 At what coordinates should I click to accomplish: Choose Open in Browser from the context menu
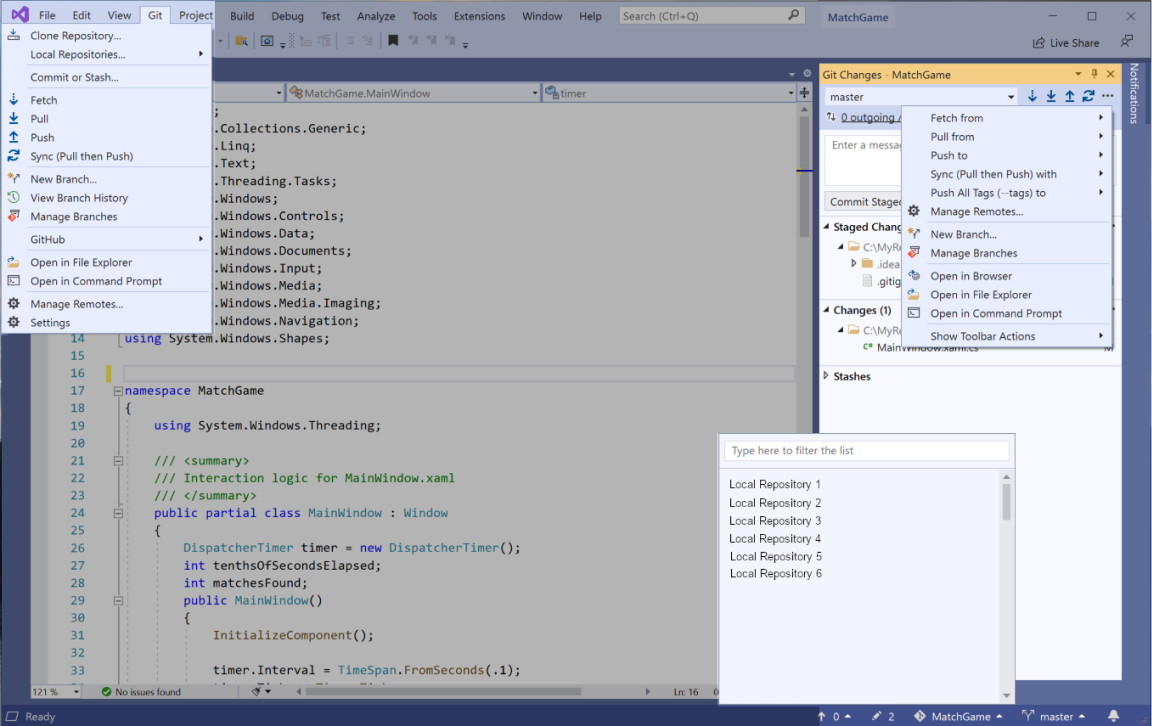coord(970,276)
